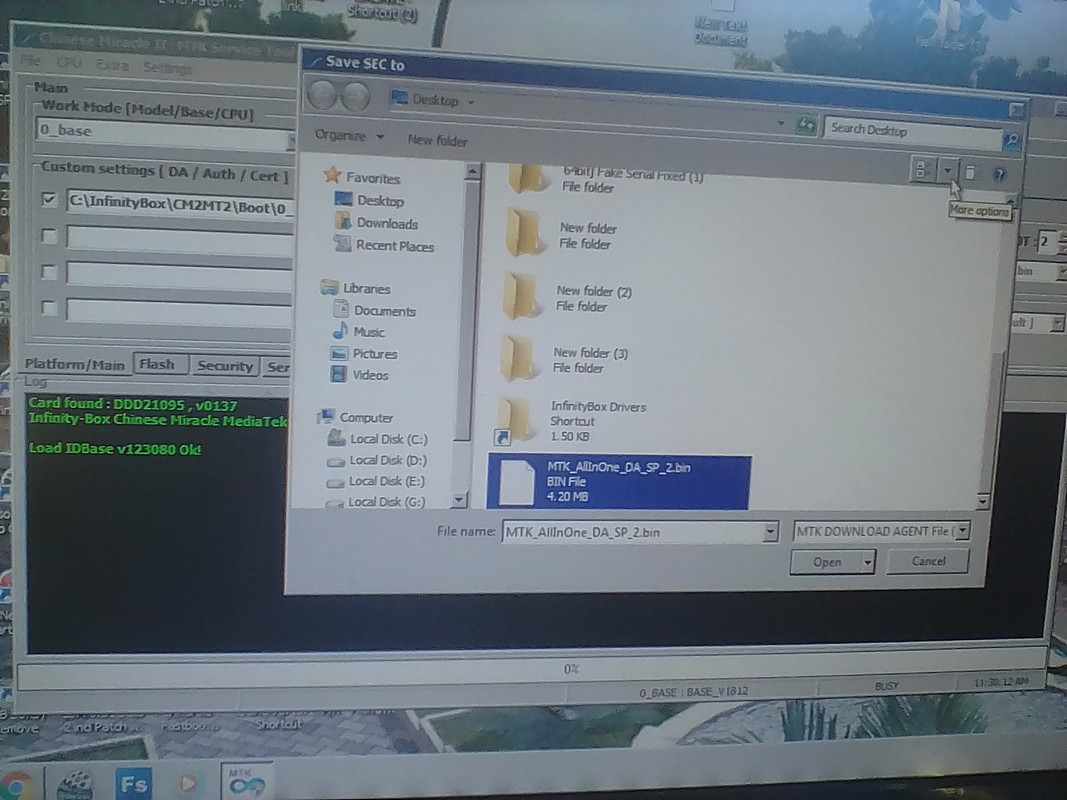Image resolution: width=1067 pixels, height=800 pixels.
Task: Click New folder in the dialog toolbar
Action: (x=438, y=141)
